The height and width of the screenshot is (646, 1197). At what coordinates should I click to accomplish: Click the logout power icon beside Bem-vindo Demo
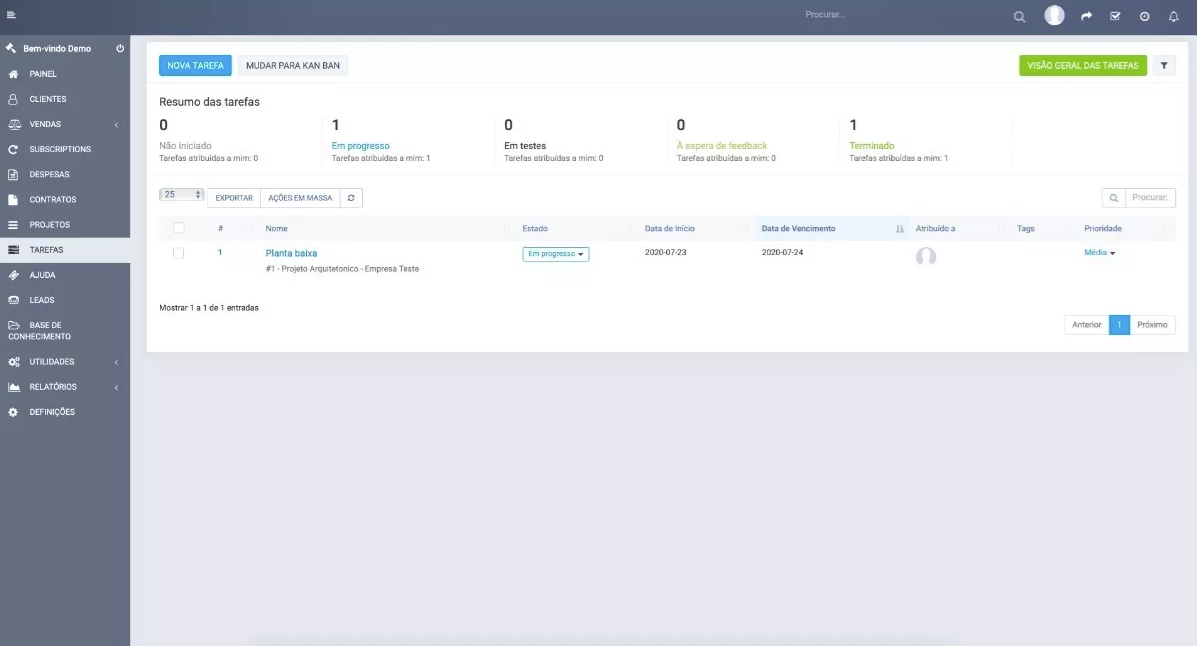pos(120,48)
